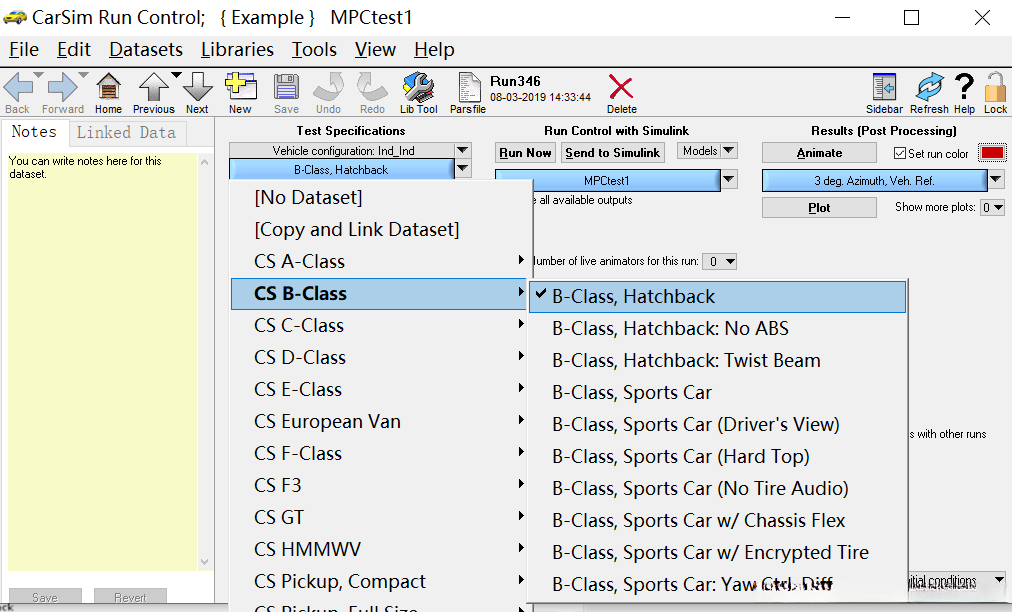
Task: Click the Animate button
Action: coord(819,153)
